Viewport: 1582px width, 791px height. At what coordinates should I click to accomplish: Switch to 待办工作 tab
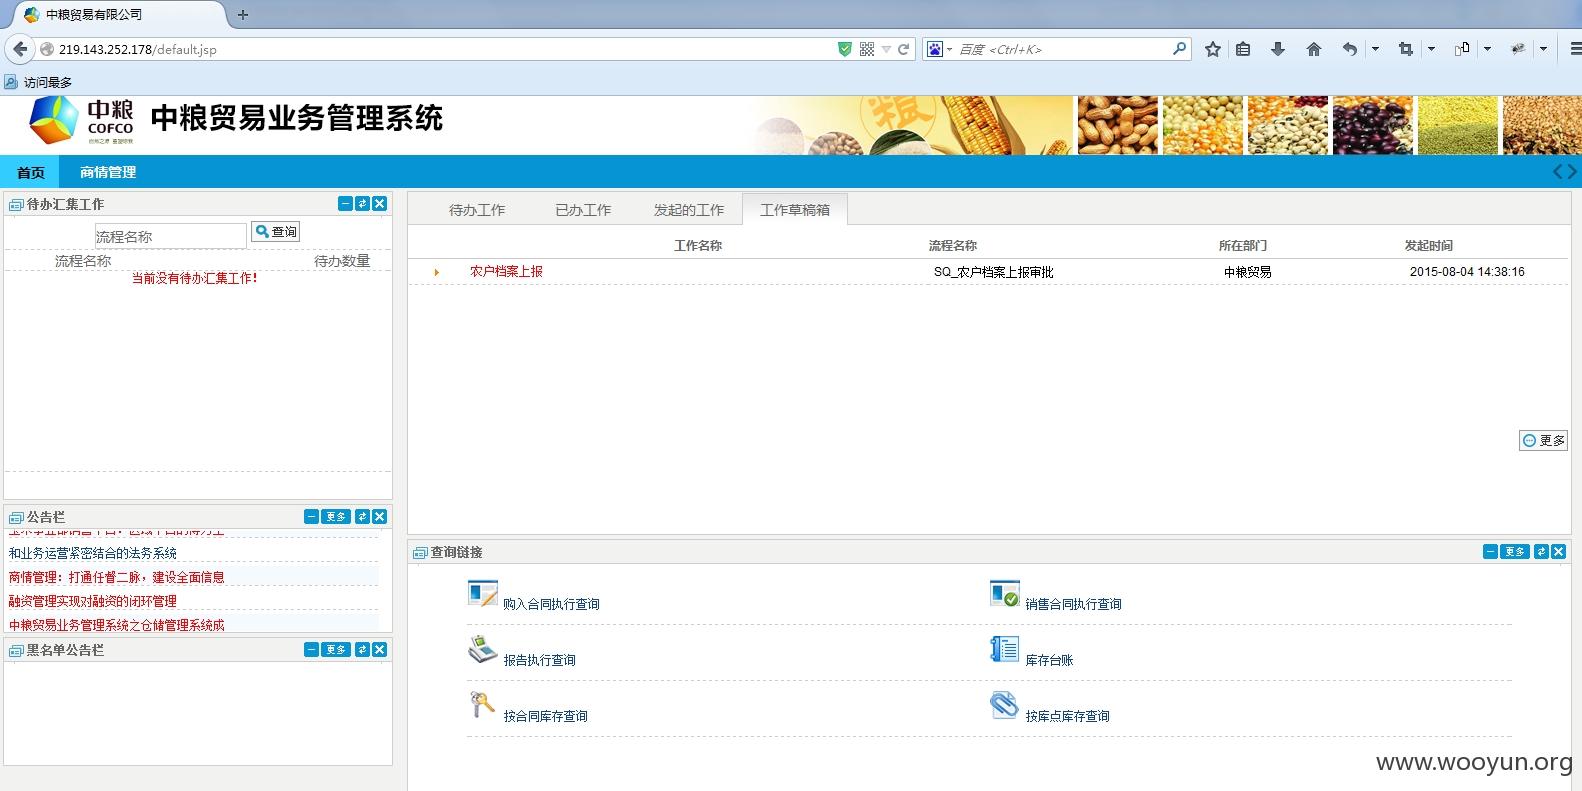click(477, 210)
